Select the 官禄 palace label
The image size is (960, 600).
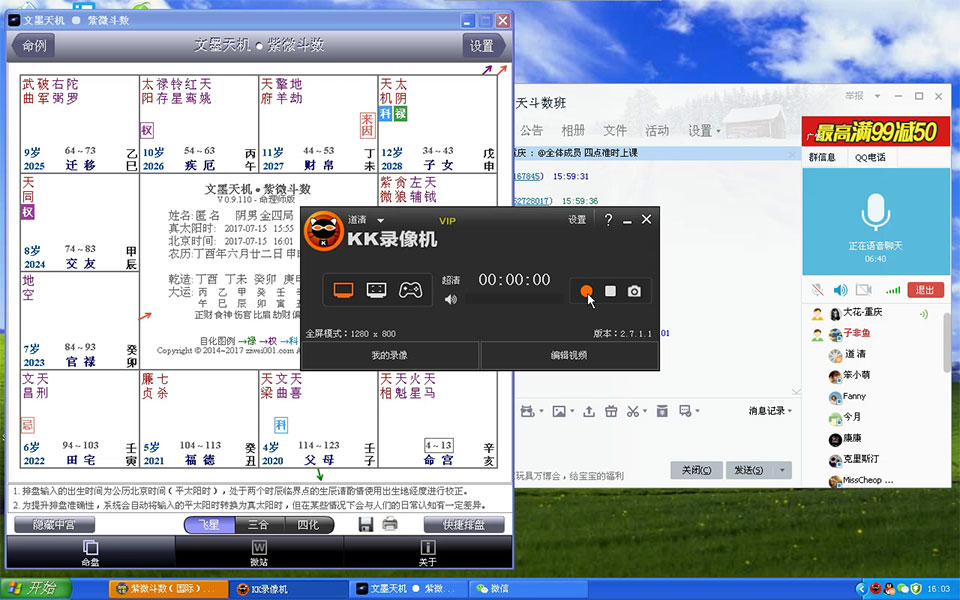[80, 362]
